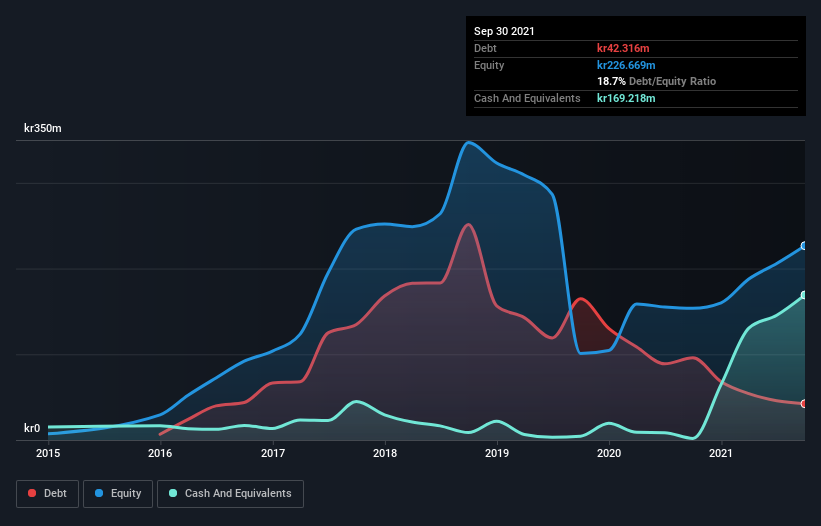The width and height of the screenshot is (821, 526).
Task: Click the 2021 x-axis label
Action: coord(721,453)
